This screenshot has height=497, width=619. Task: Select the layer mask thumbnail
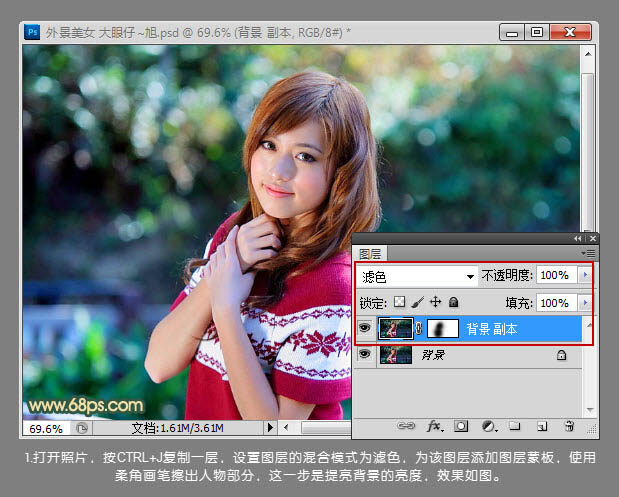[x=443, y=329]
